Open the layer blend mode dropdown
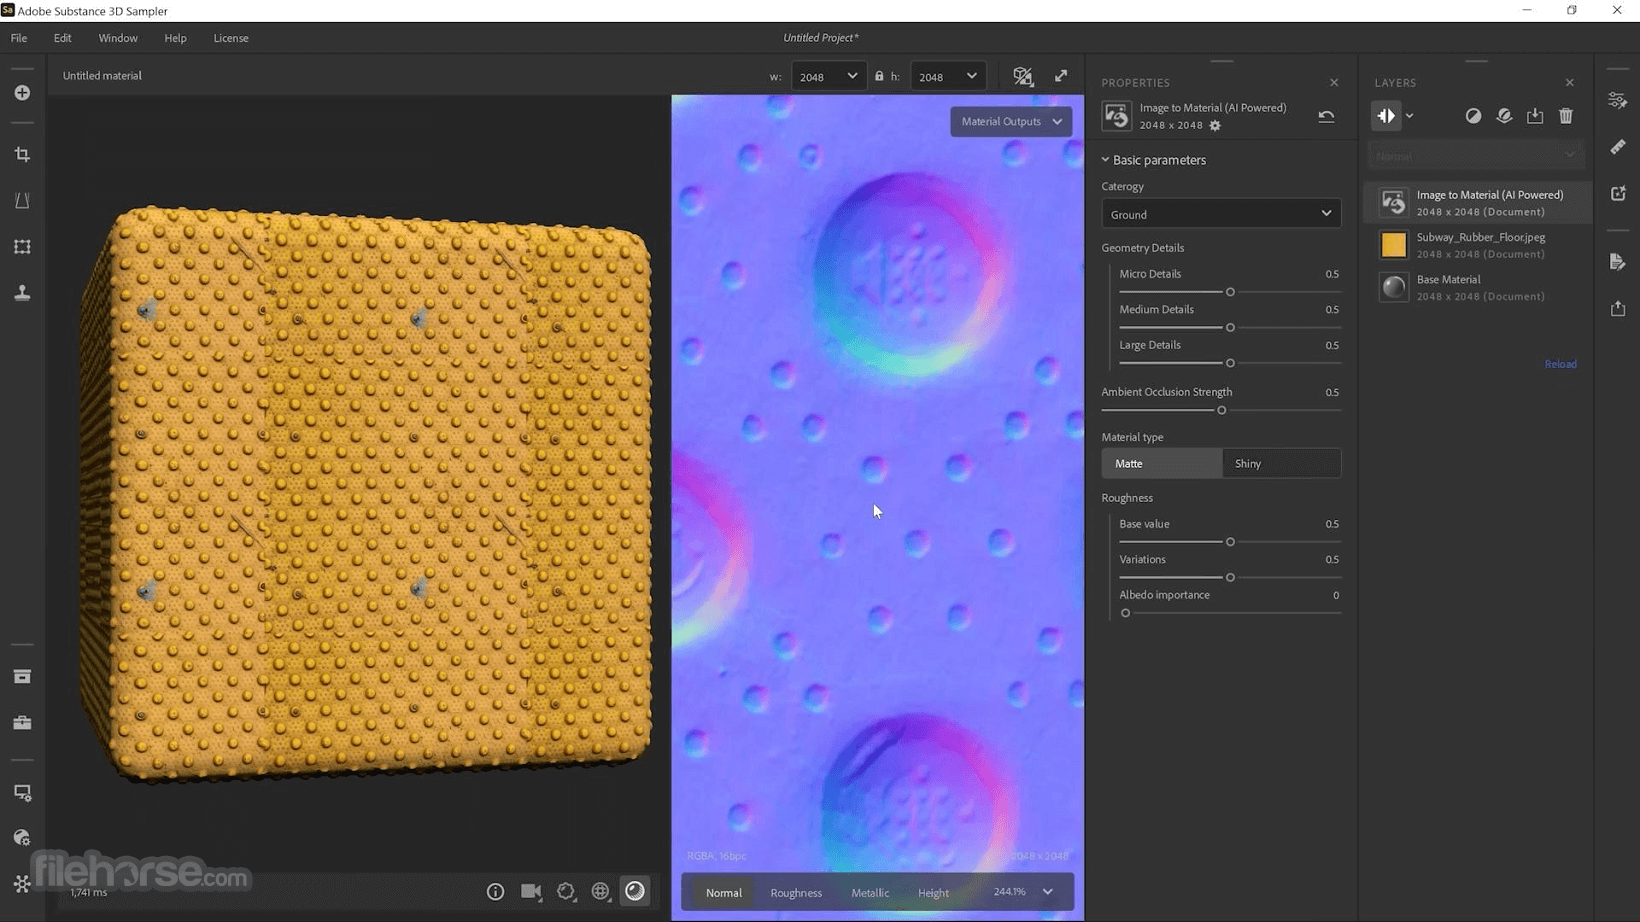1640x922 pixels. click(1475, 156)
